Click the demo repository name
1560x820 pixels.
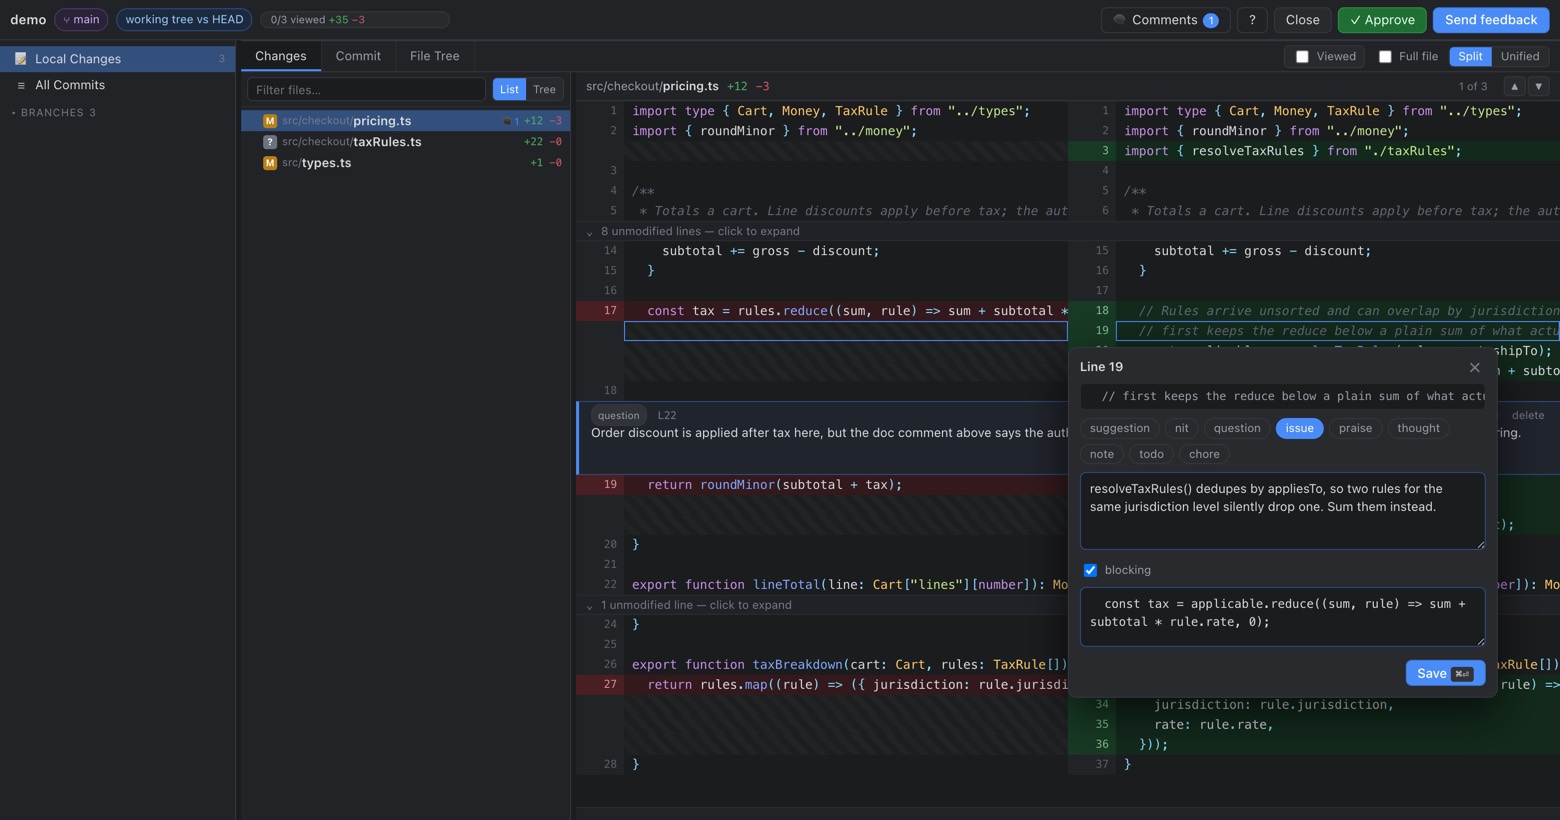point(28,20)
